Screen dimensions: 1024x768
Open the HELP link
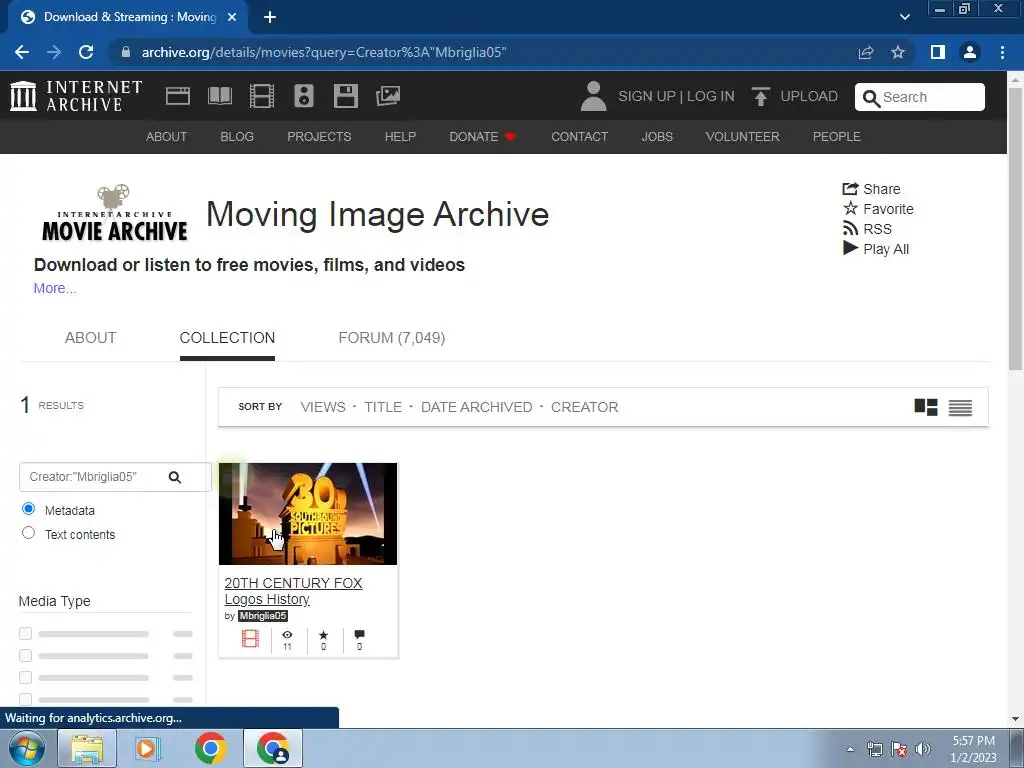(400, 136)
